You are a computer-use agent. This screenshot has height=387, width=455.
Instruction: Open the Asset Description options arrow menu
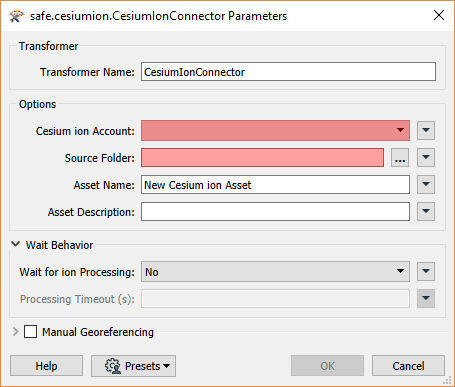pyautogui.click(x=426, y=212)
